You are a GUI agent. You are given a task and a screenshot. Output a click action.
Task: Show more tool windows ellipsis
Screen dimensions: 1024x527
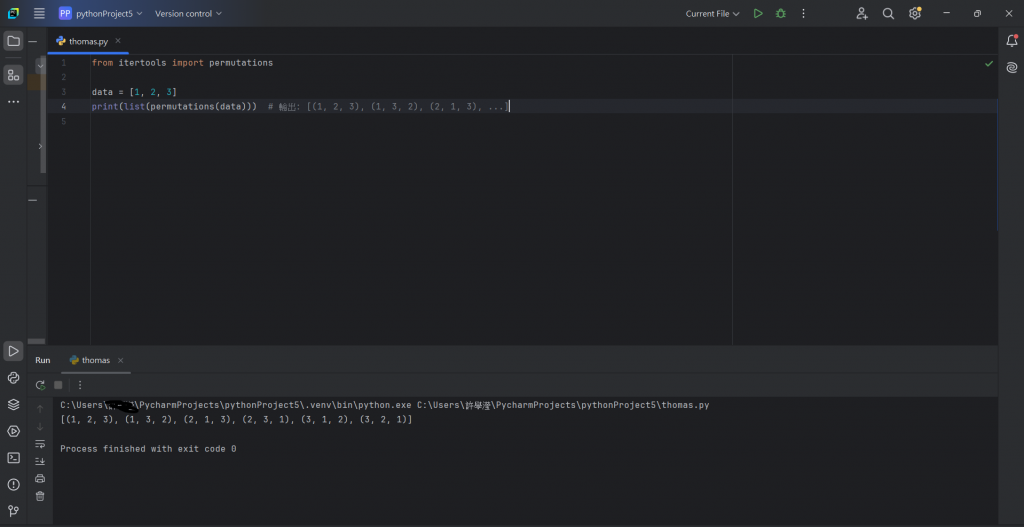(13, 102)
